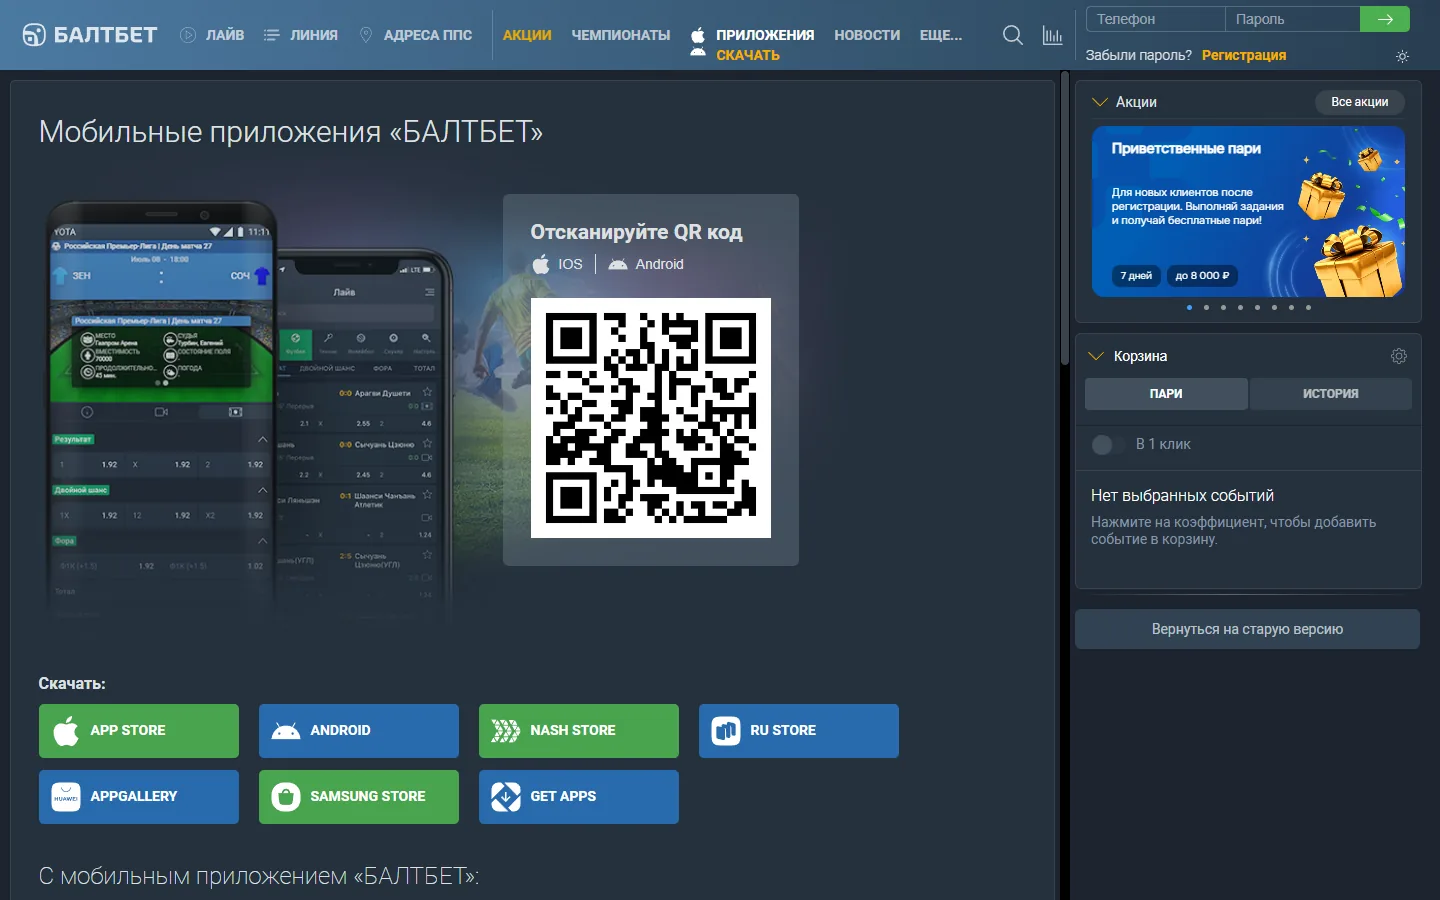The height and width of the screenshot is (900, 1440).
Task: Click the RU Store logo icon
Action: point(726,731)
